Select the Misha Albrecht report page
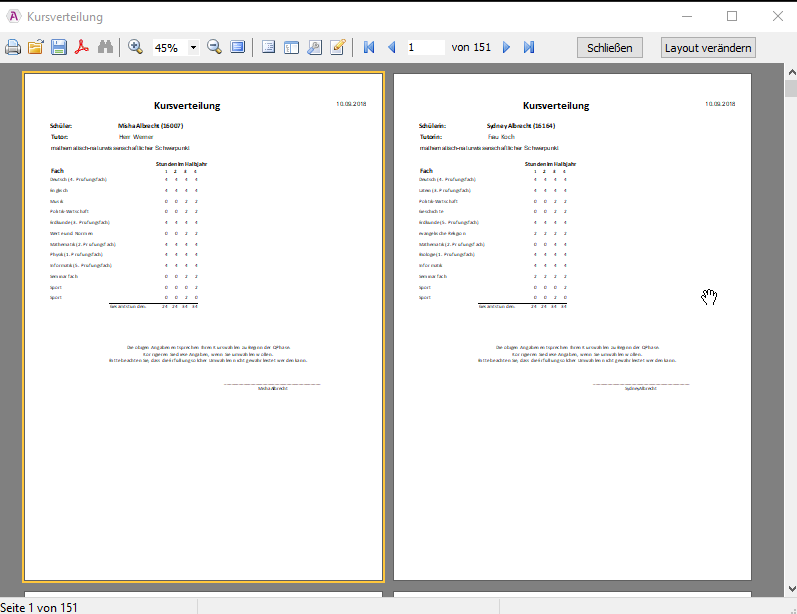797x614 pixels. tap(203, 327)
